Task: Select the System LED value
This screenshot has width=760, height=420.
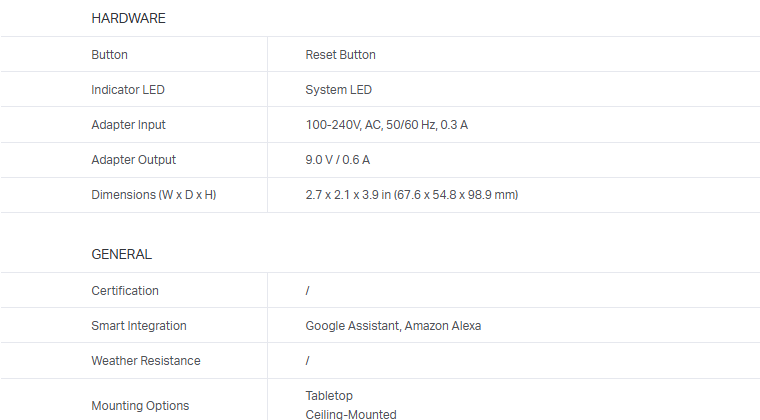Action: [x=338, y=90]
